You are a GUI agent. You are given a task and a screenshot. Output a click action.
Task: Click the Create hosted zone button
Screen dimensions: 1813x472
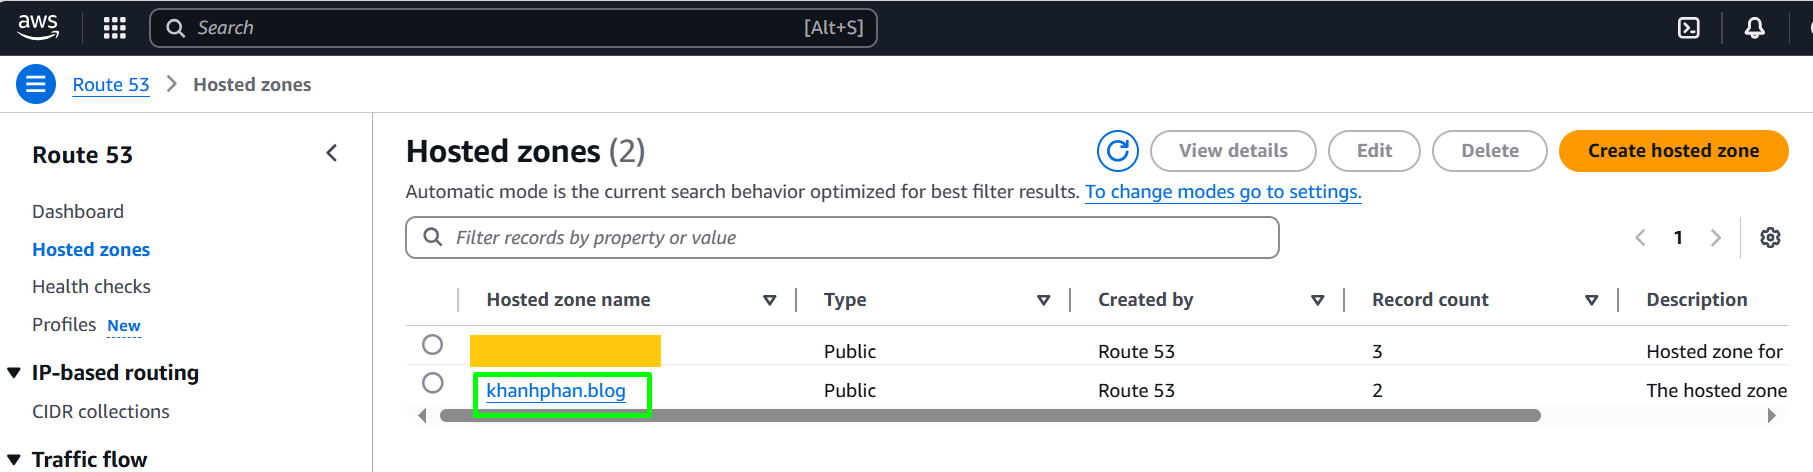coord(1673,151)
